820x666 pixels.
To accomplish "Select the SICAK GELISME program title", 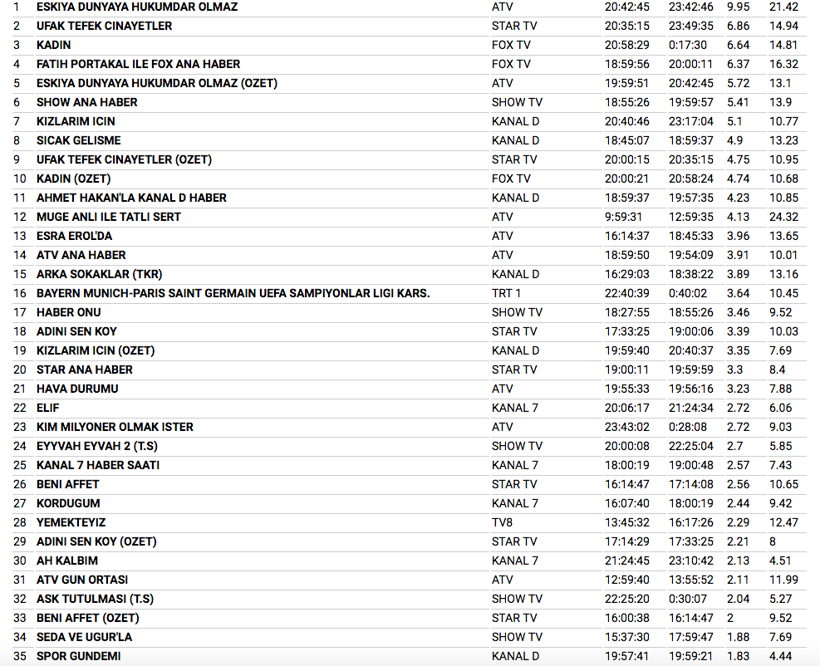I will (79, 141).
